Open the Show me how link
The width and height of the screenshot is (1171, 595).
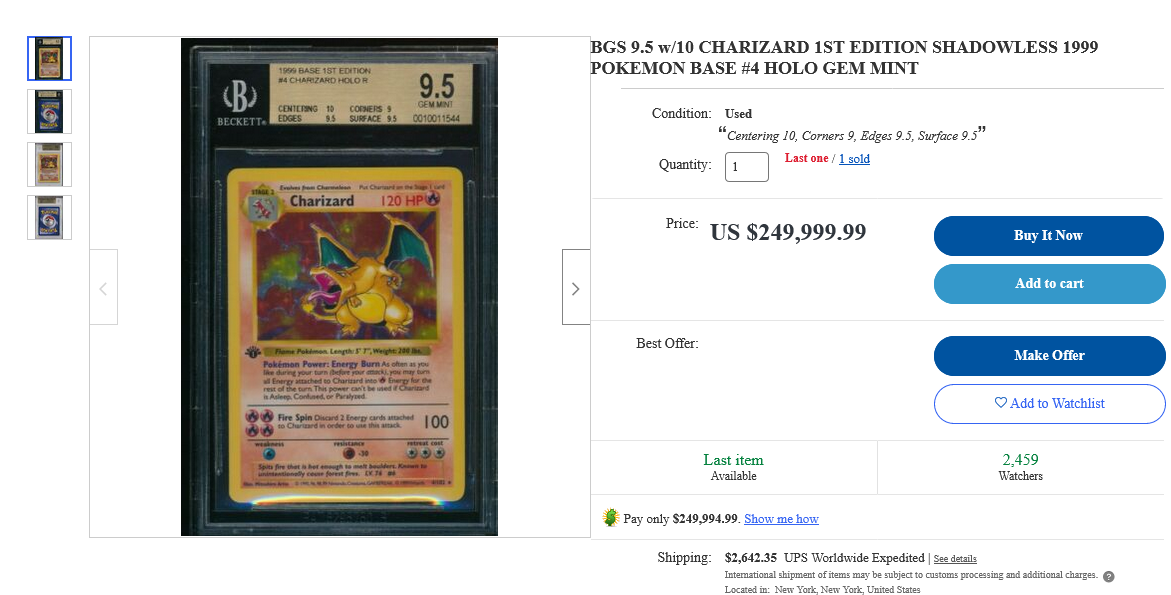[x=781, y=519]
